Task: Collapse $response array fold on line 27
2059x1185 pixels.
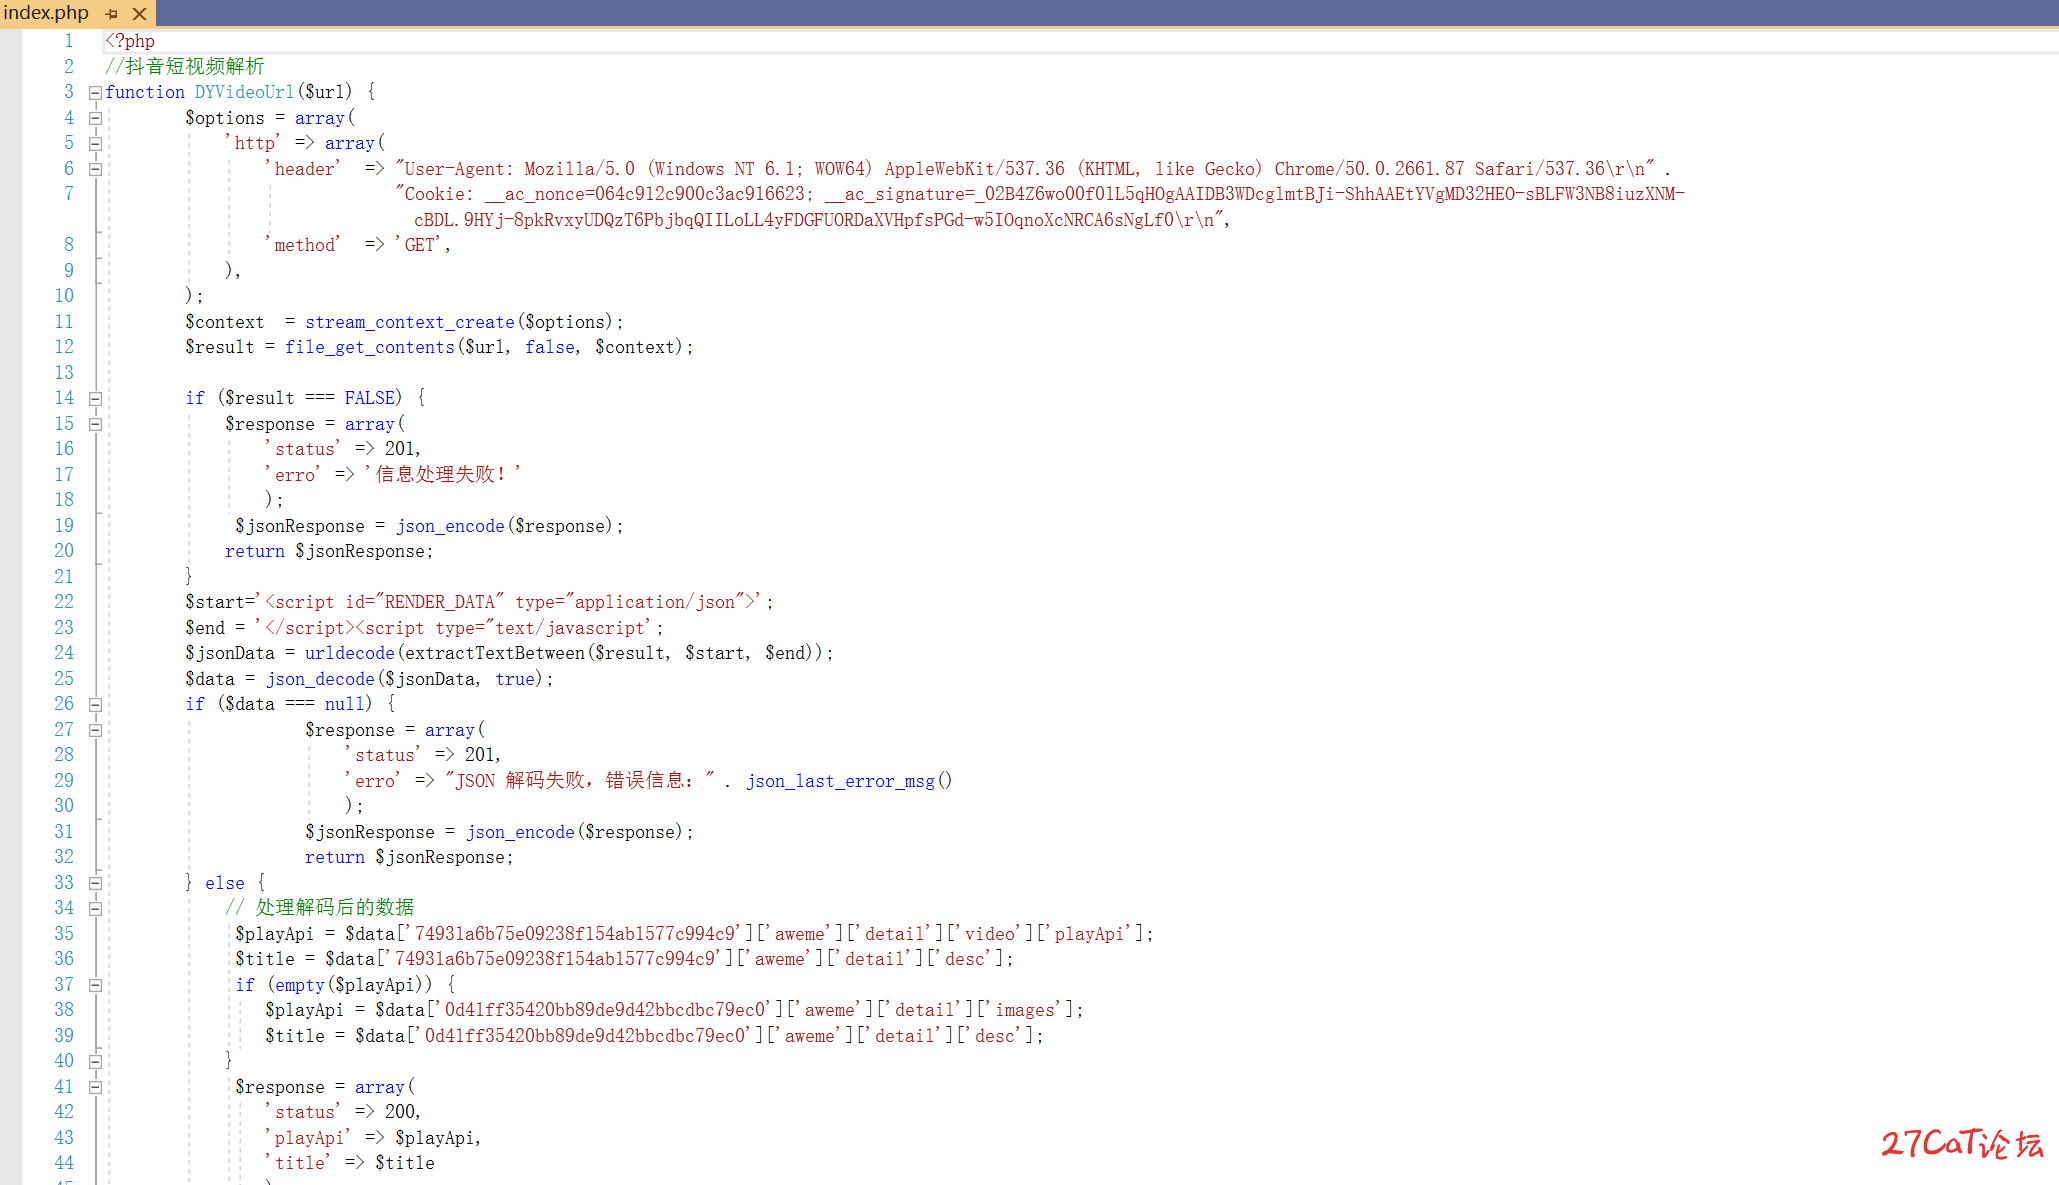Action: point(95,730)
